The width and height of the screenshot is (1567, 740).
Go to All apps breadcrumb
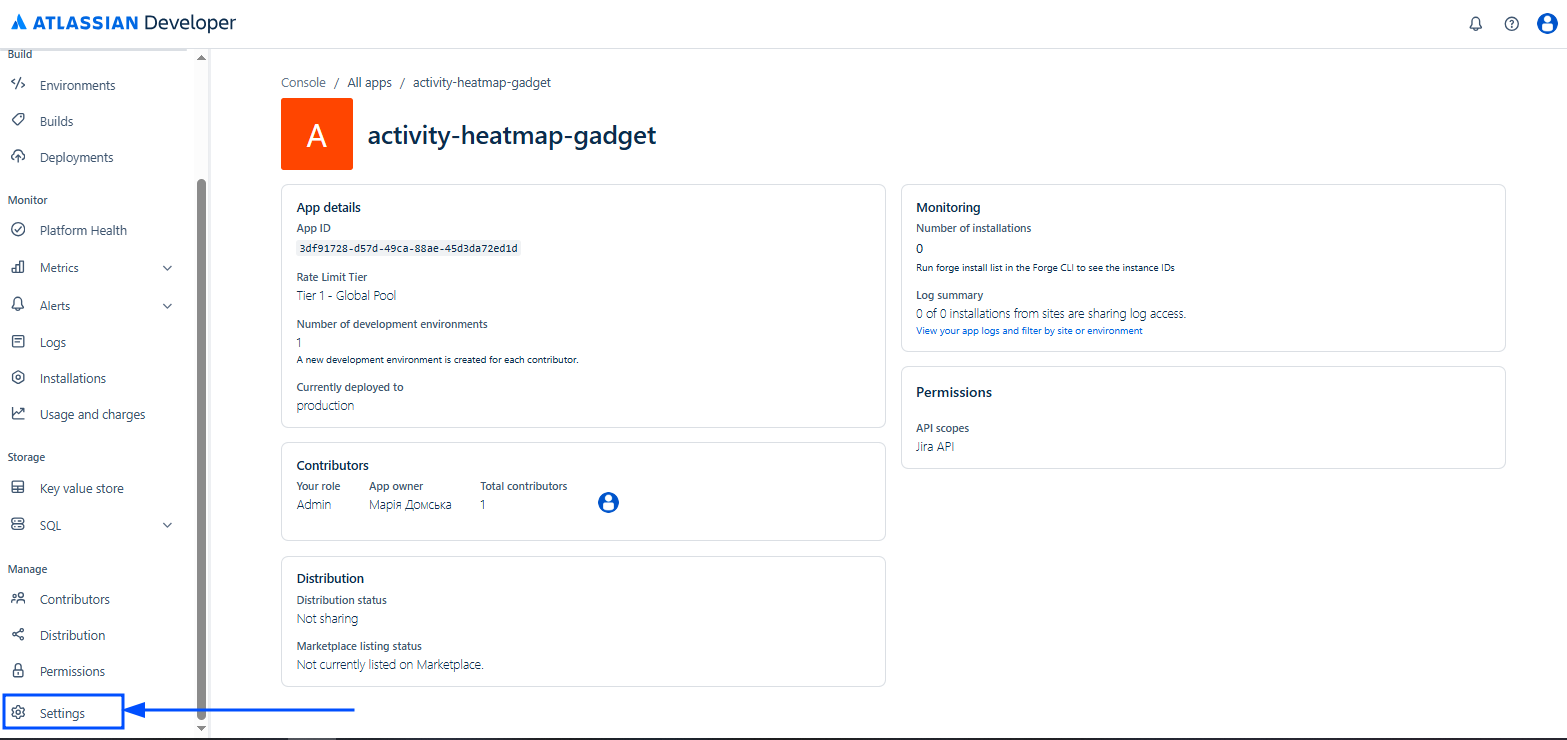370,83
